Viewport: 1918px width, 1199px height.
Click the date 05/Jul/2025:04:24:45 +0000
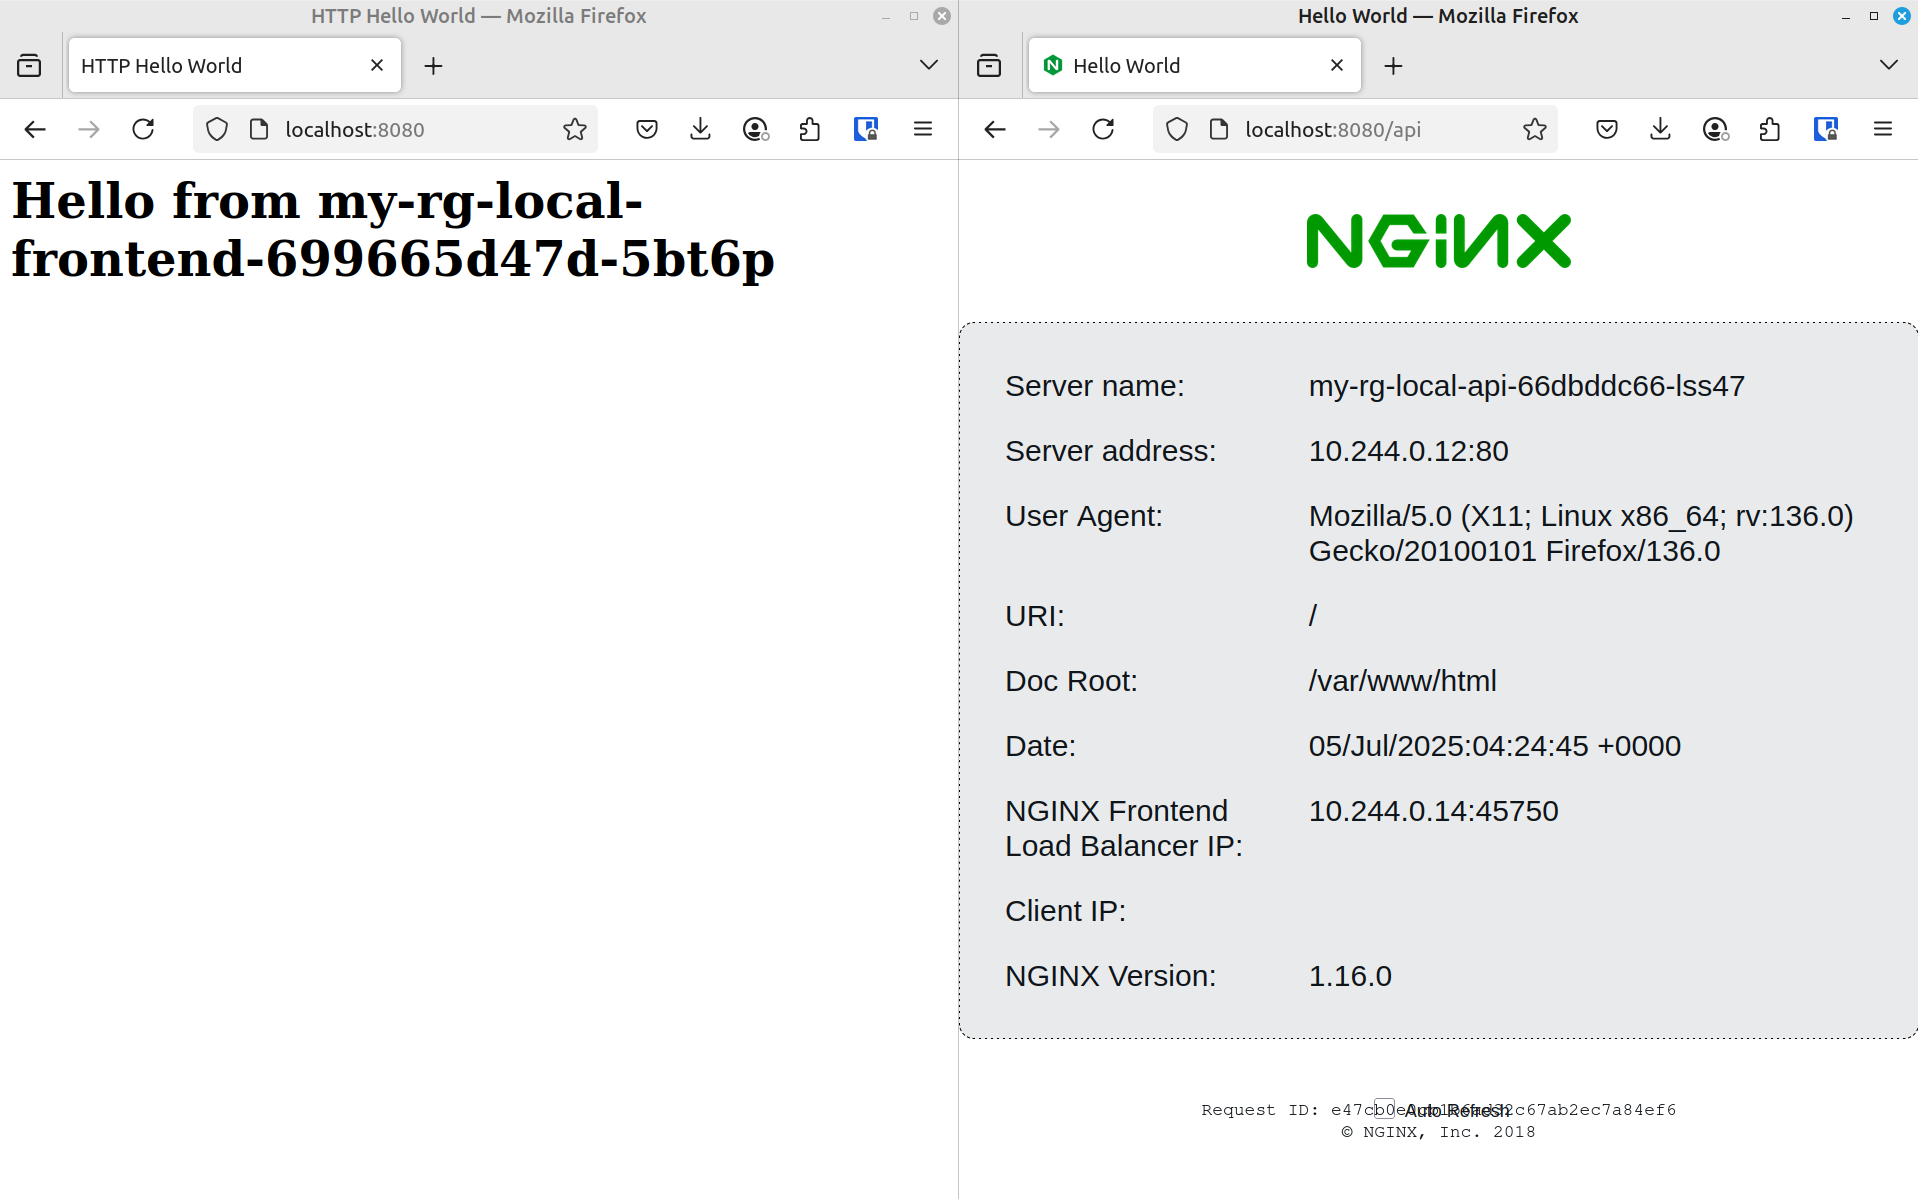coord(1494,746)
